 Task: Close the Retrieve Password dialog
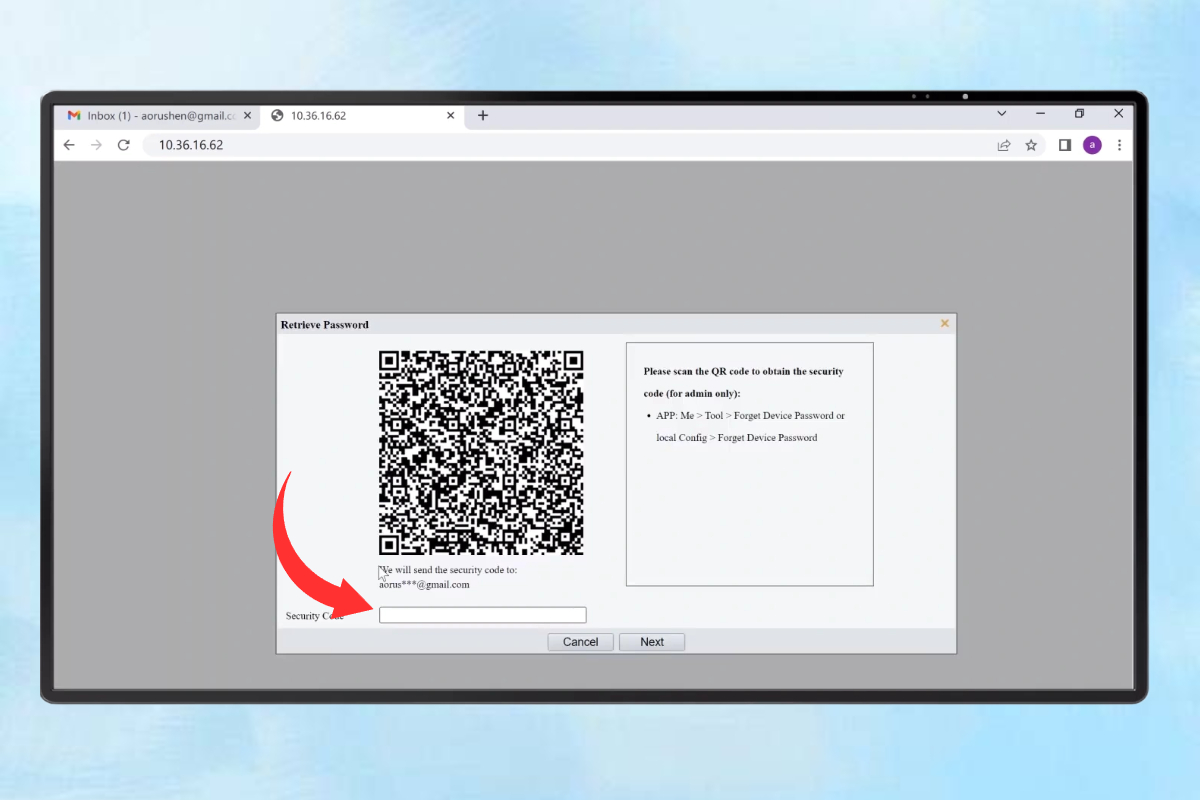(x=945, y=323)
